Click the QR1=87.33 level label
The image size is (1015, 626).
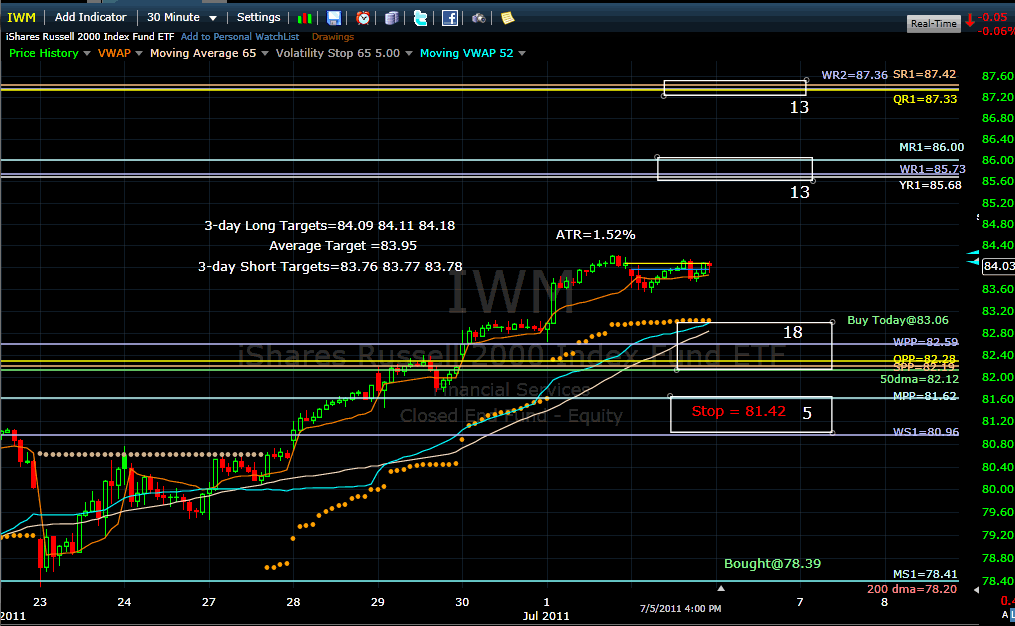click(925, 99)
